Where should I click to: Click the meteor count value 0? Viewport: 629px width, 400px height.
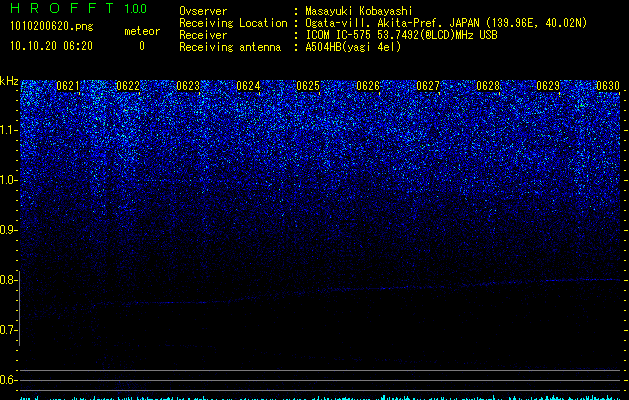pos(142,46)
